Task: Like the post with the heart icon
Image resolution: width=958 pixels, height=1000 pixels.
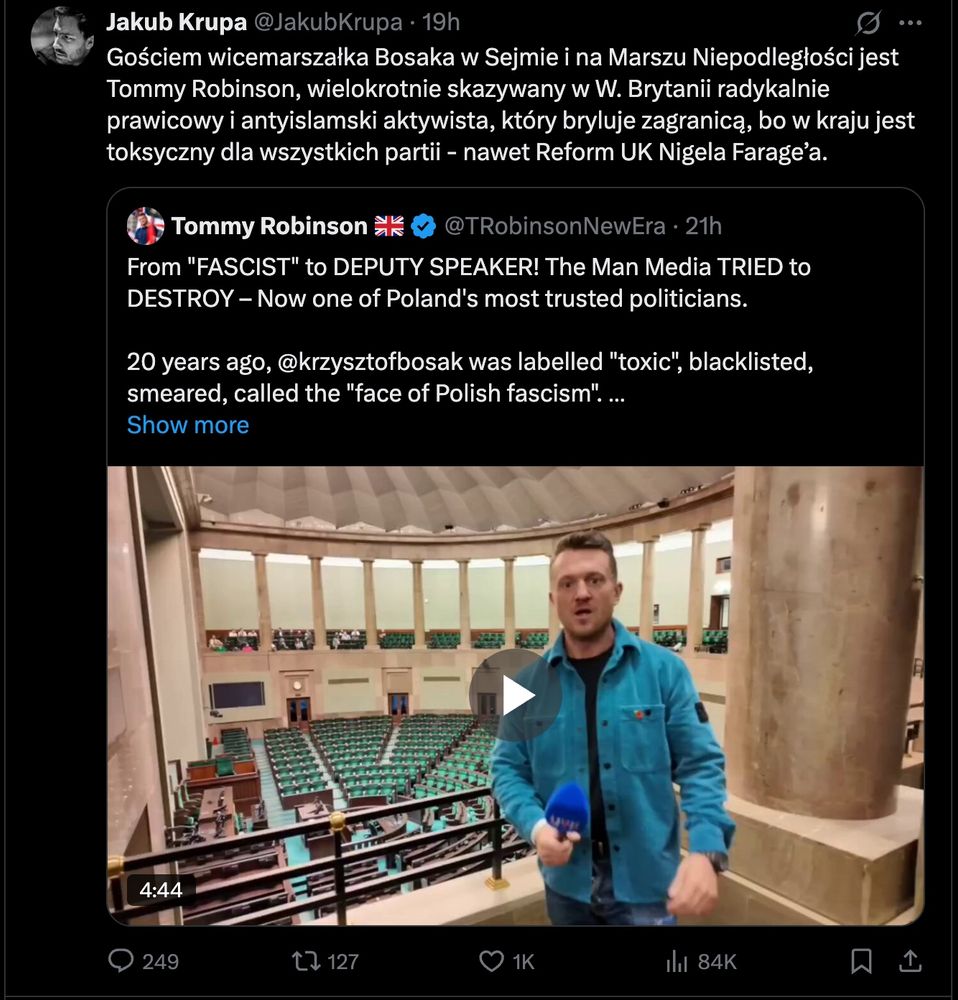Action: pyautogui.click(x=491, y=961)
